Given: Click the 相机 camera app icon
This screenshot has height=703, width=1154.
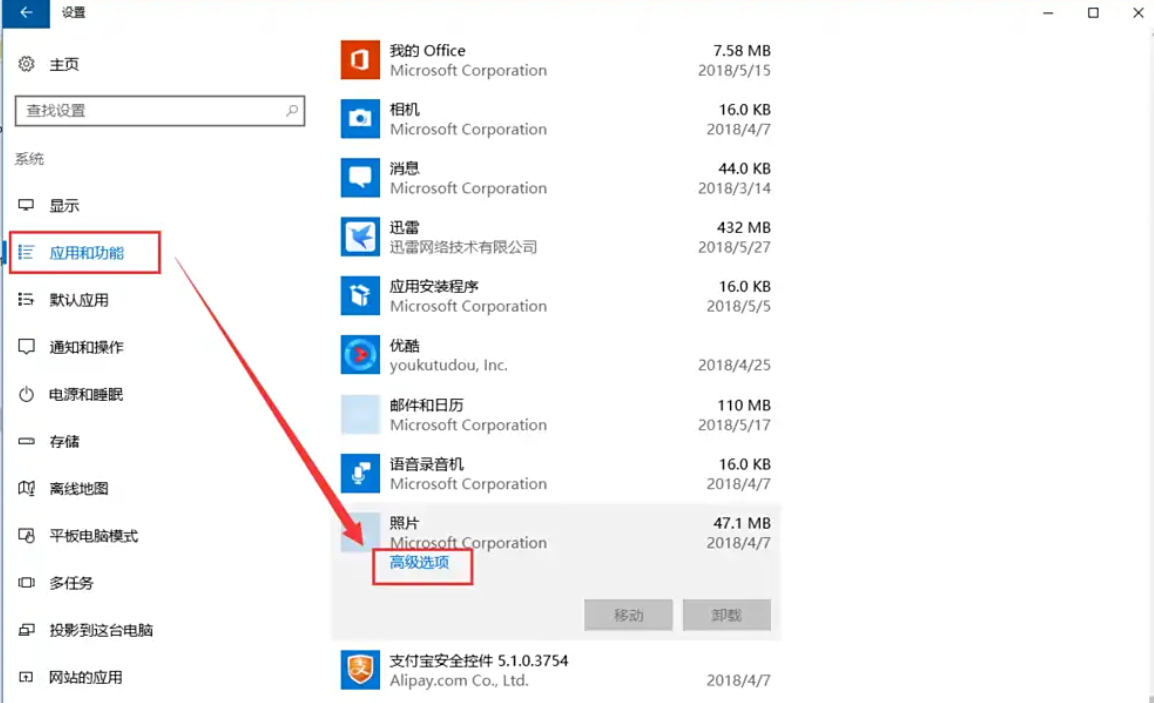Looking at the screenshot, I should pos(360,119).
